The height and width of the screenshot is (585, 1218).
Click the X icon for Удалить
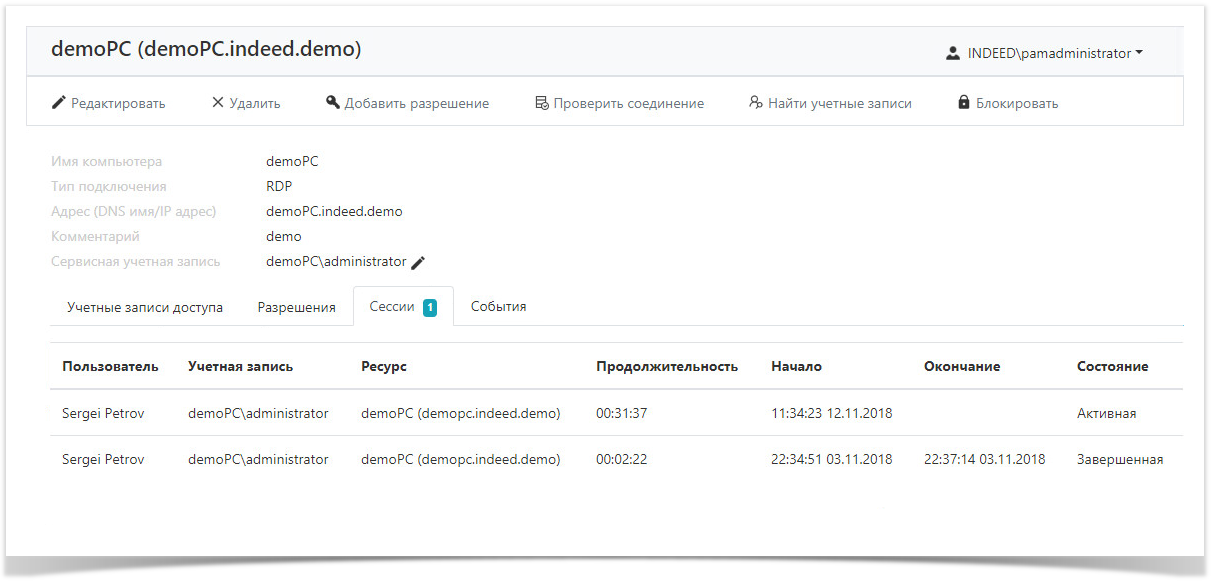[x=218, y=103]
